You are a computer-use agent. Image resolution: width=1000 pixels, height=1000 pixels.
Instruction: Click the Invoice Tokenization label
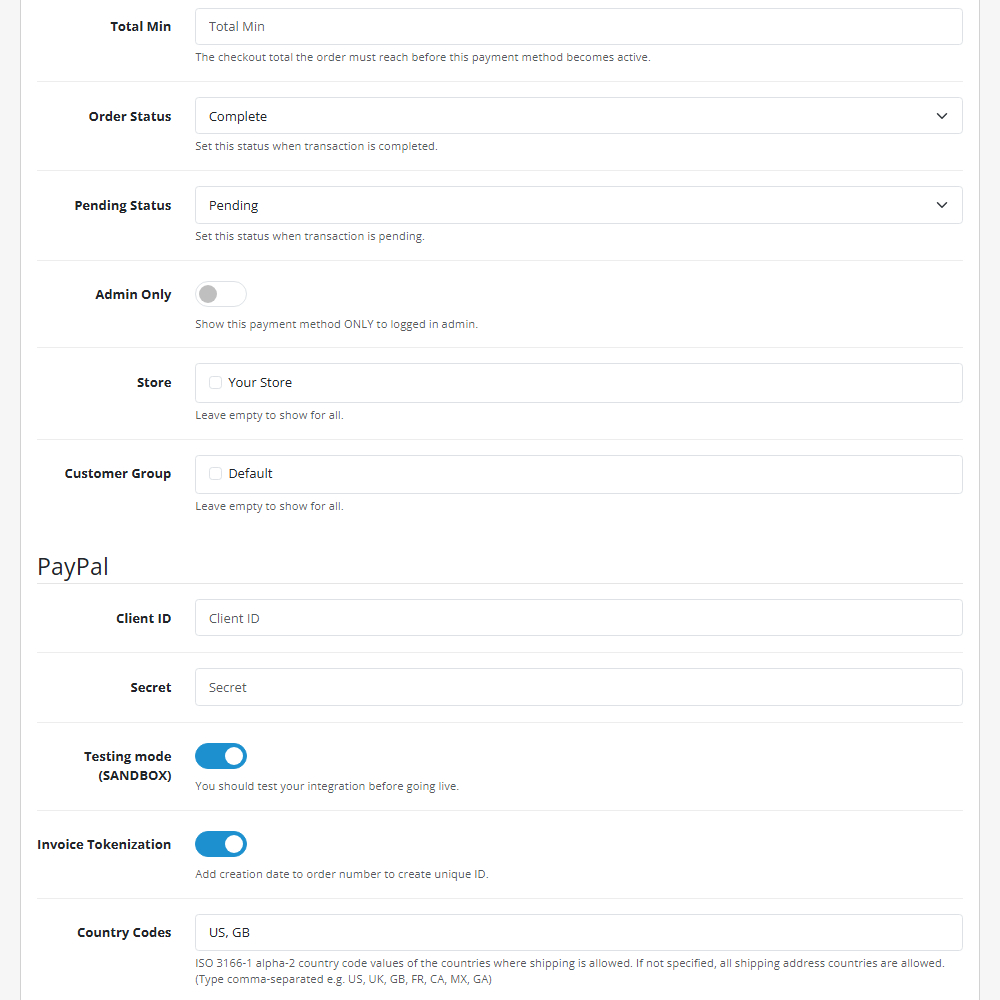[104, 844]
